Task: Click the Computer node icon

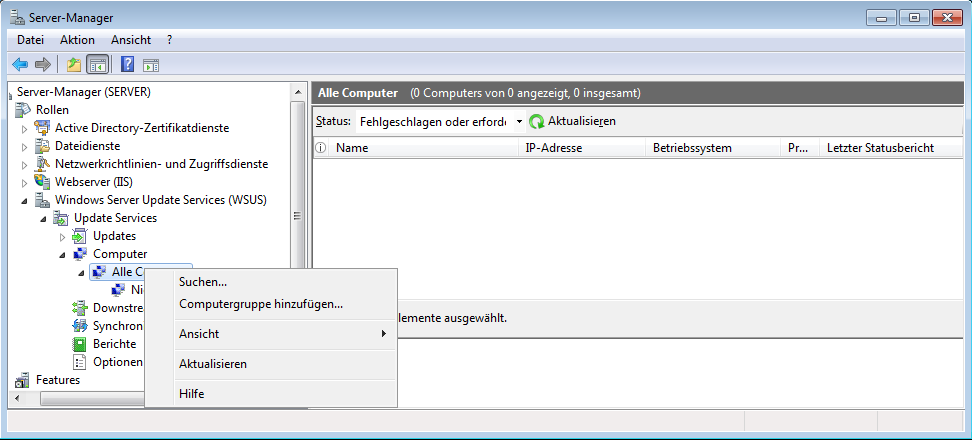Action: coord(81,254)
